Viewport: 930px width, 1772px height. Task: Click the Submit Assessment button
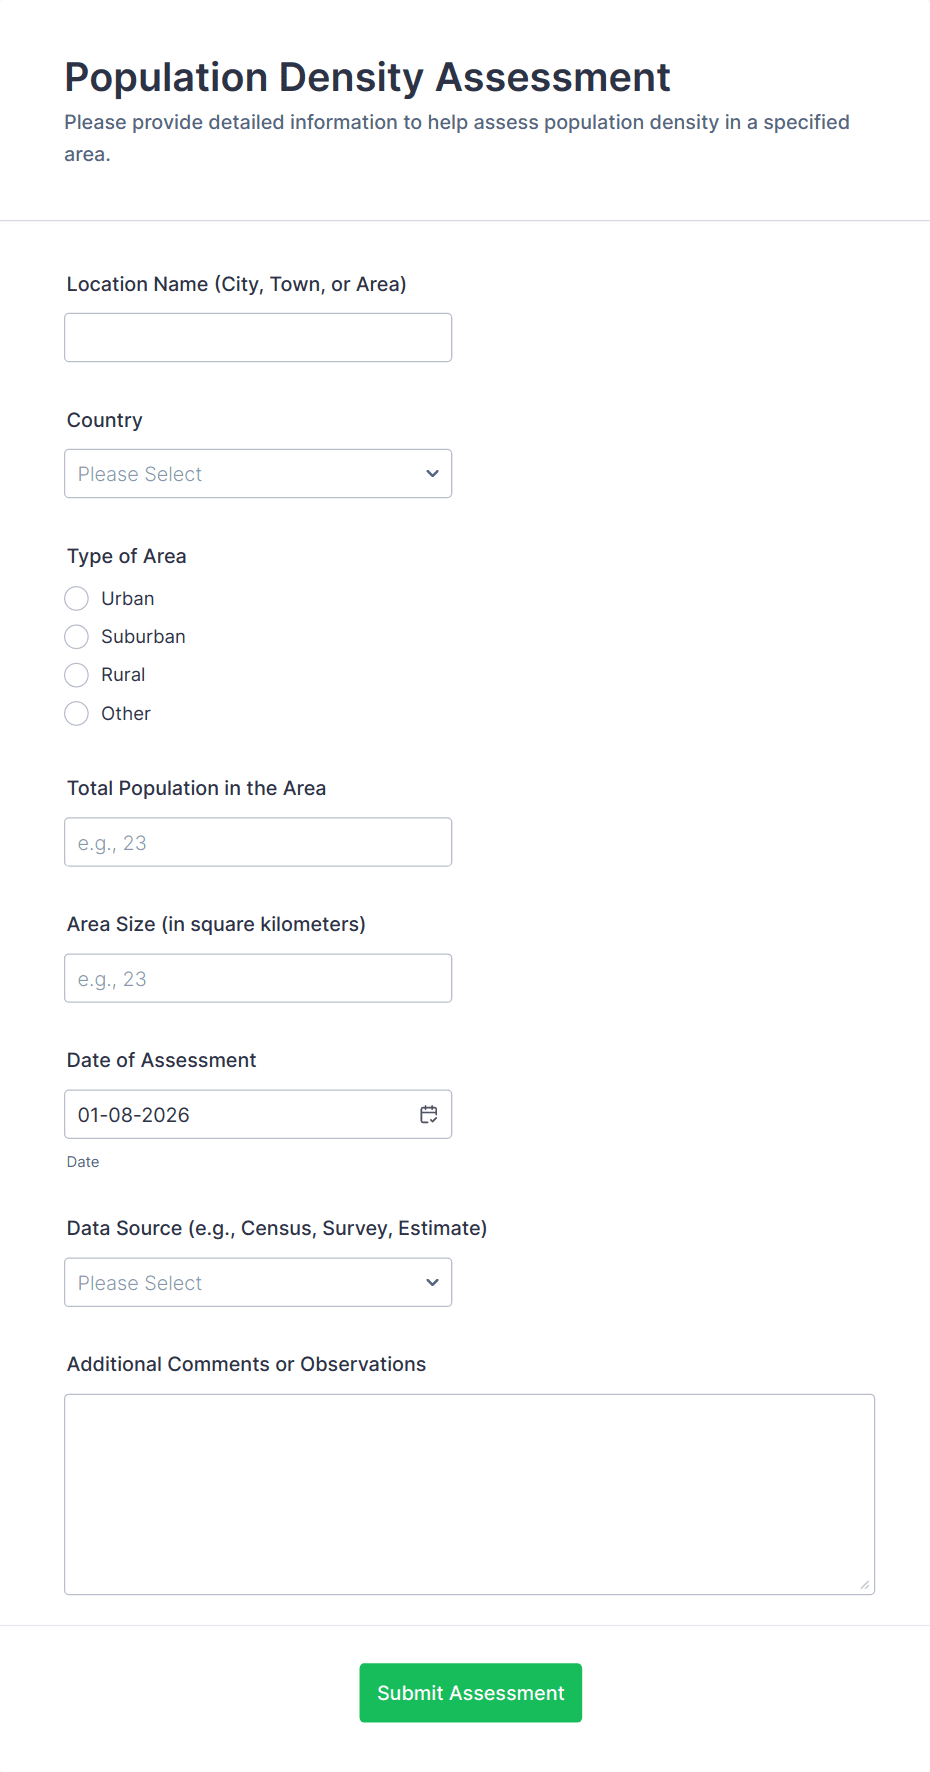[470, 1692]
